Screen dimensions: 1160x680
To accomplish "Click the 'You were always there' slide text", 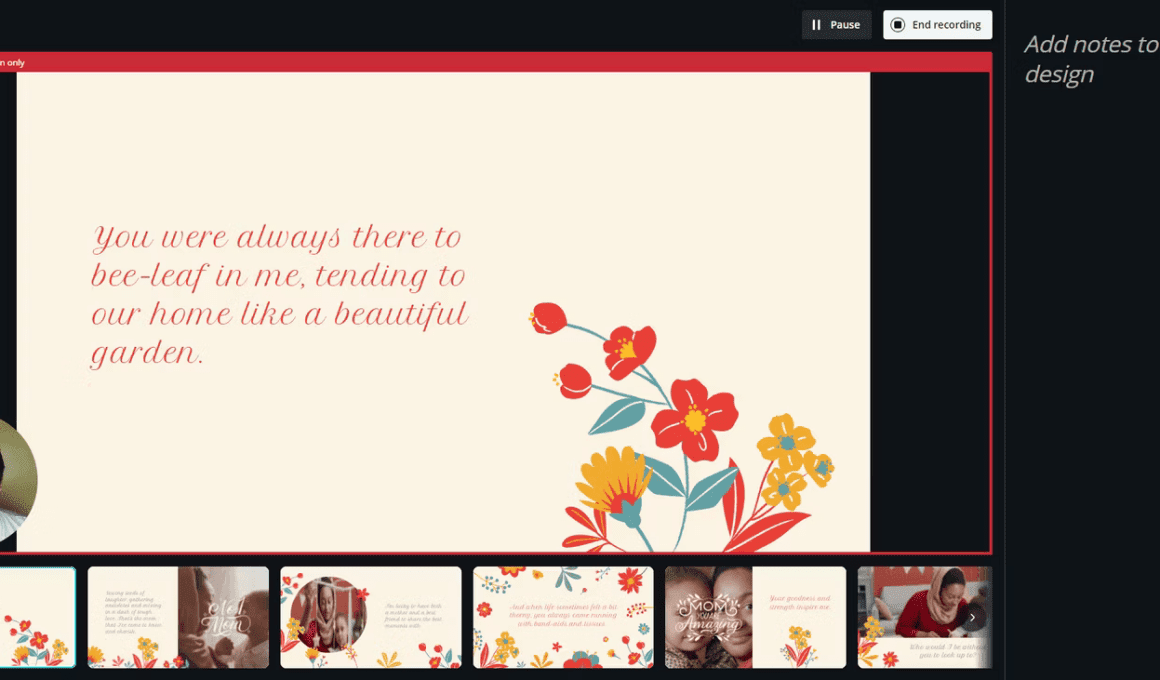I will [x=279, y=294].
